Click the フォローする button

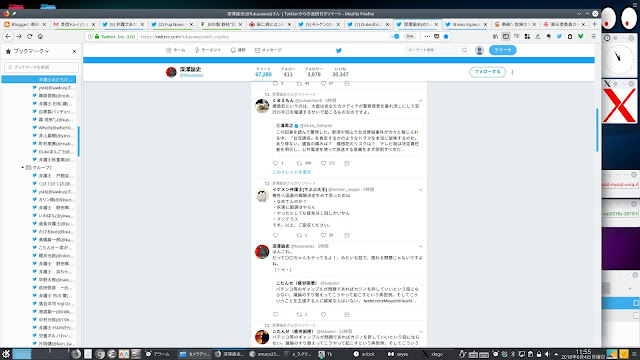[x=487, y=72]
